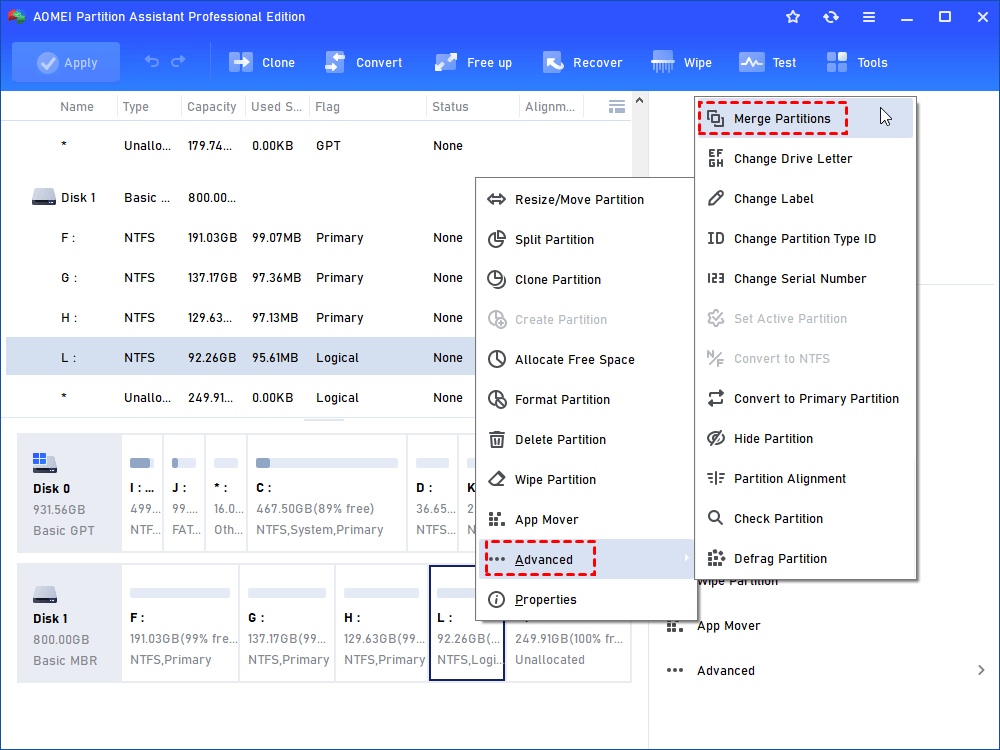The height and width of the screenshot is (750, 1000).
Task: Click the Disk 1 block in disk map
Action: (x=69, y=624)
